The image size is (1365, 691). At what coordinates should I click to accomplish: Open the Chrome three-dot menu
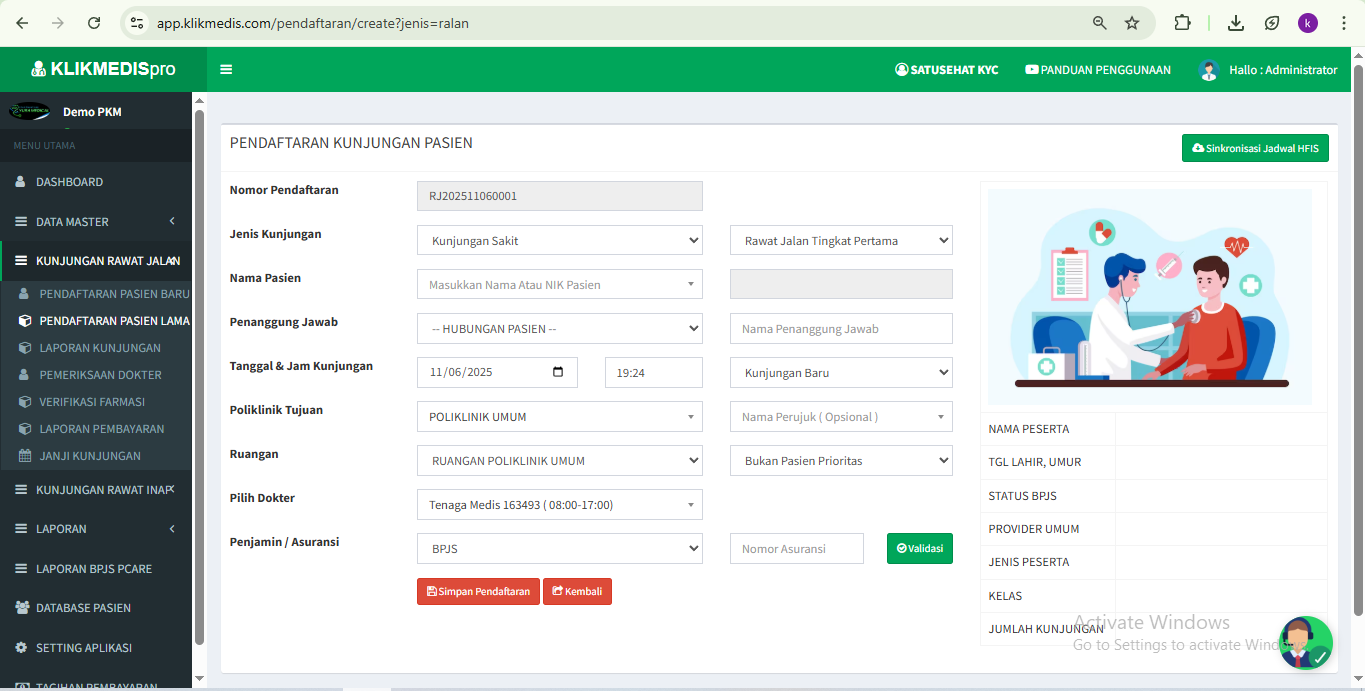click(1343, 23)
